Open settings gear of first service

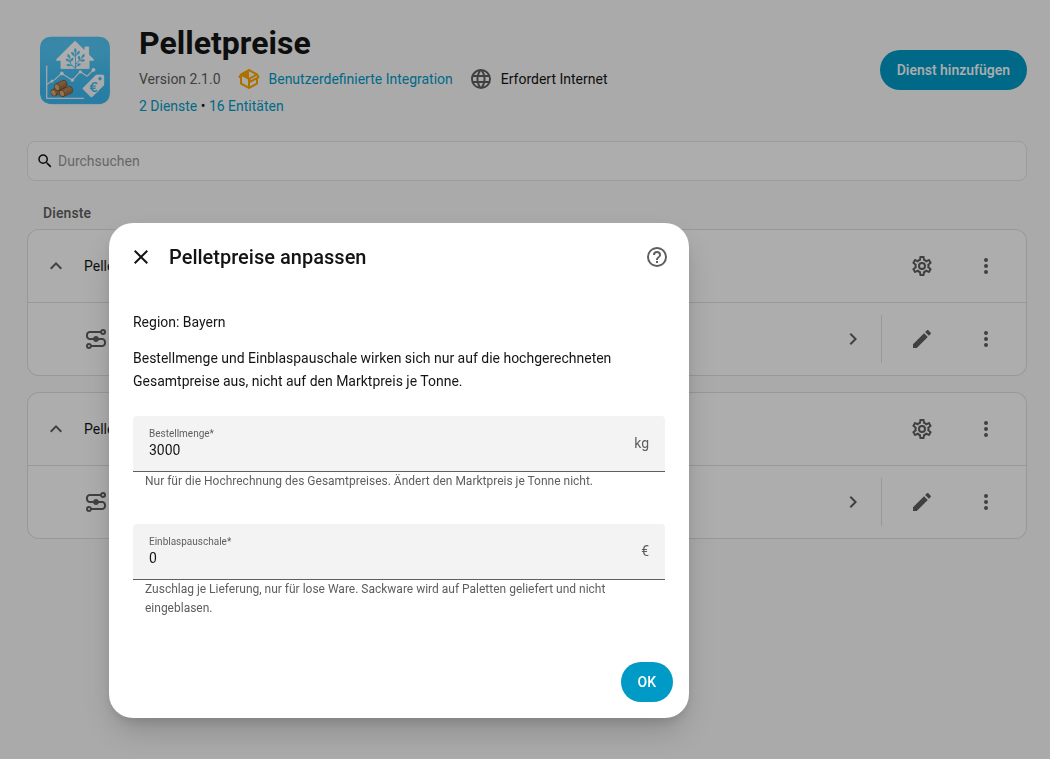(x=921, y=266)
